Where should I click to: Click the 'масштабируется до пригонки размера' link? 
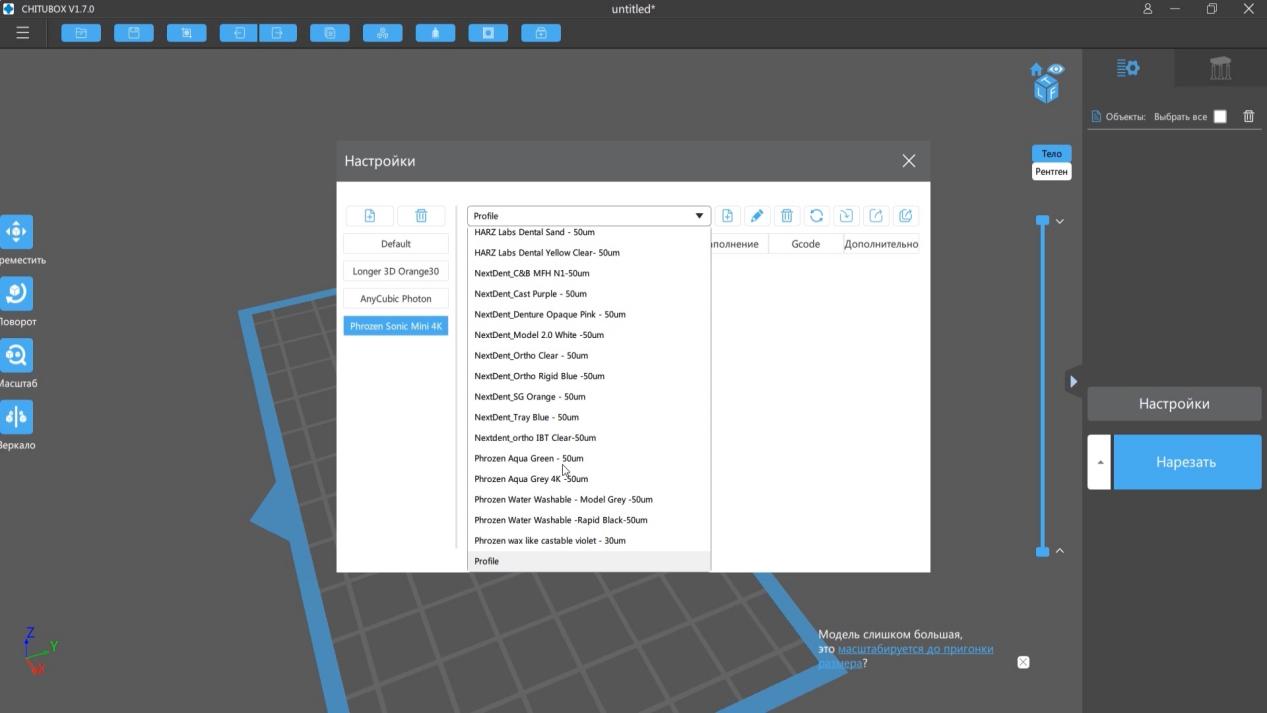click(x=915, y=649)
